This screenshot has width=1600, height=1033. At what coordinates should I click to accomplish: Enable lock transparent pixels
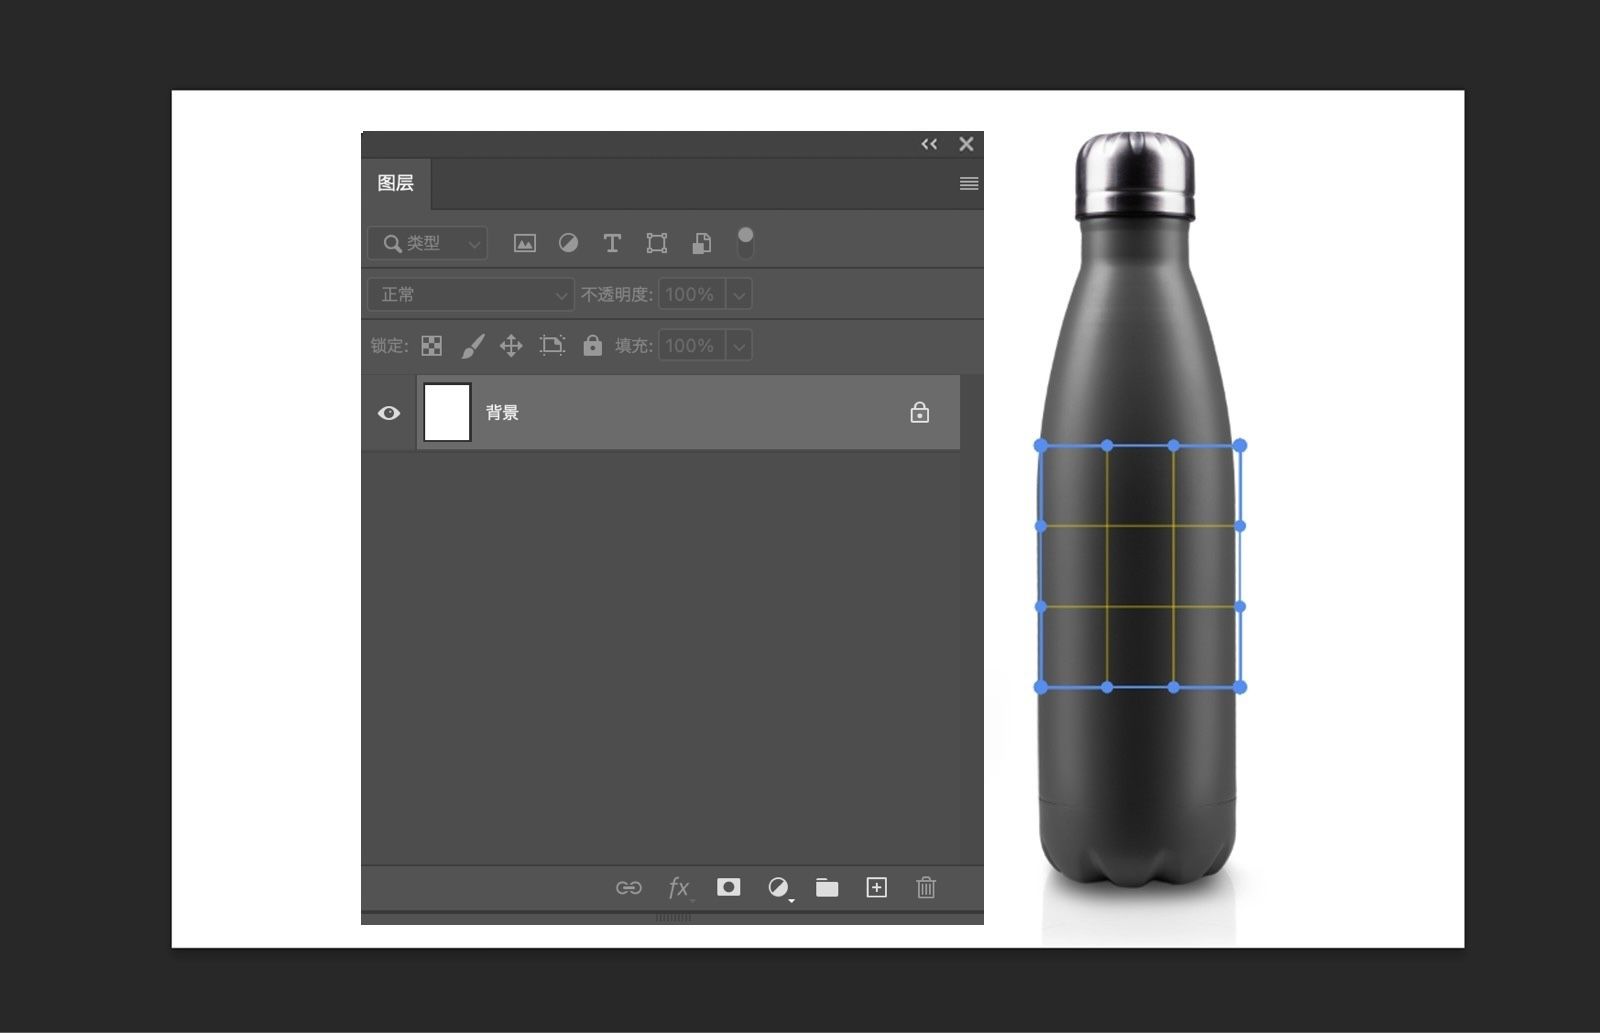[431, 345]
